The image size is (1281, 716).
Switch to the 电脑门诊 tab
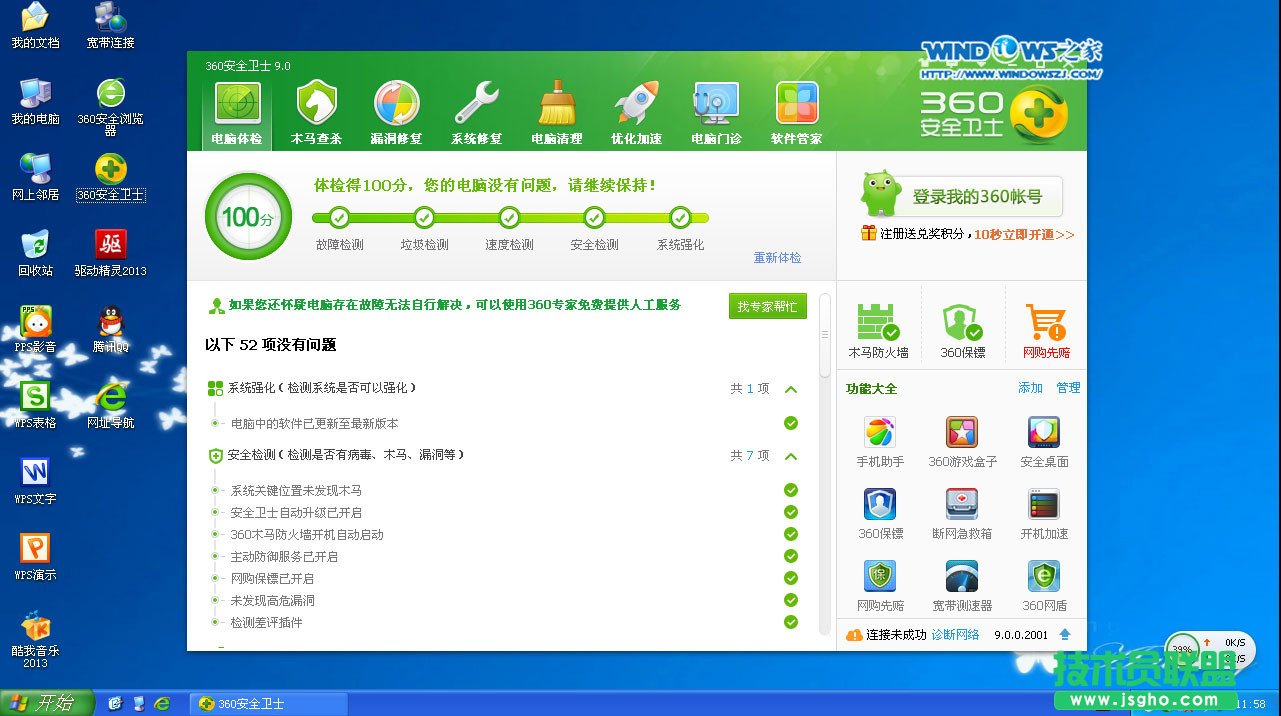pyautogui.click(x=716, y=110)
